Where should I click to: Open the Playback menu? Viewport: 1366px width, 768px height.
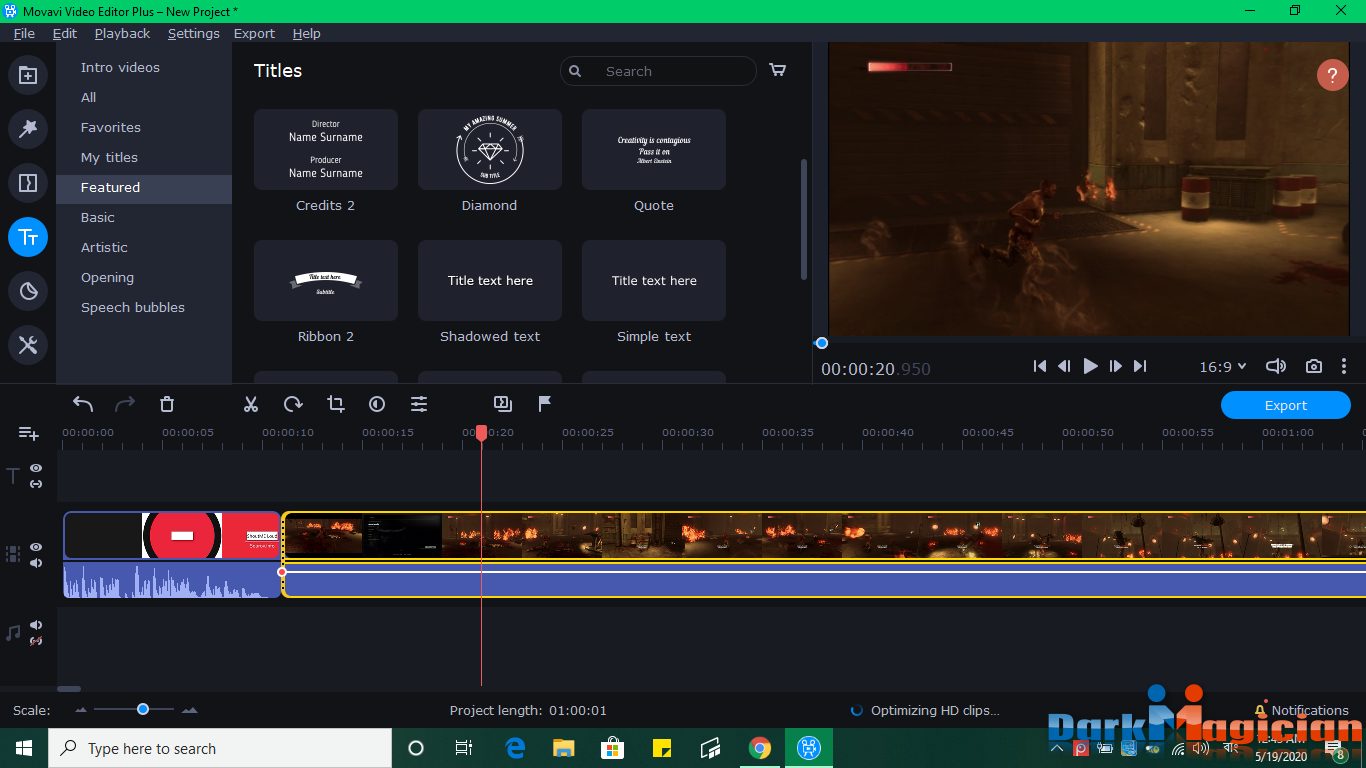pos(122,33)
